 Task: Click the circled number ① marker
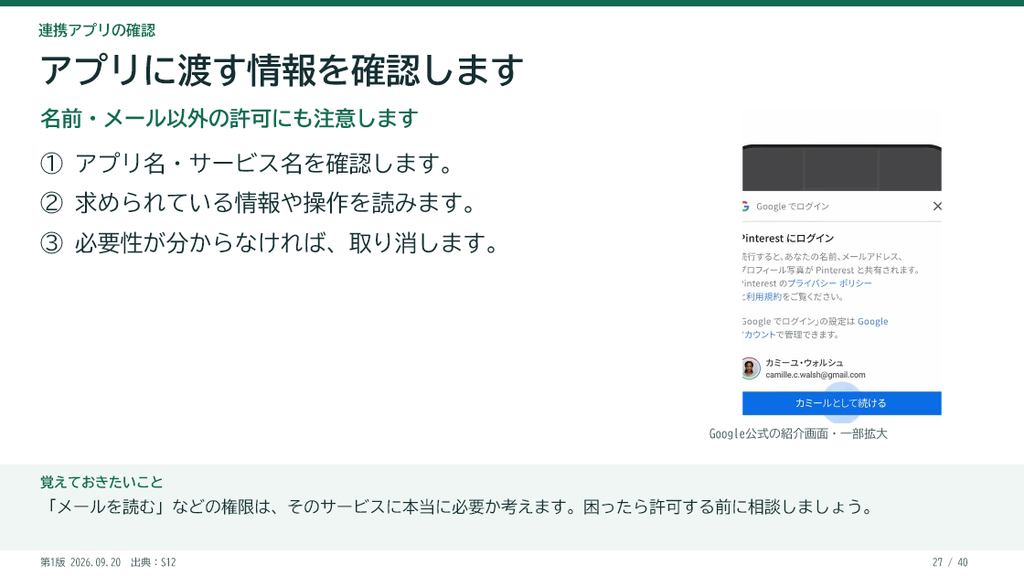(x=52, y=163)
